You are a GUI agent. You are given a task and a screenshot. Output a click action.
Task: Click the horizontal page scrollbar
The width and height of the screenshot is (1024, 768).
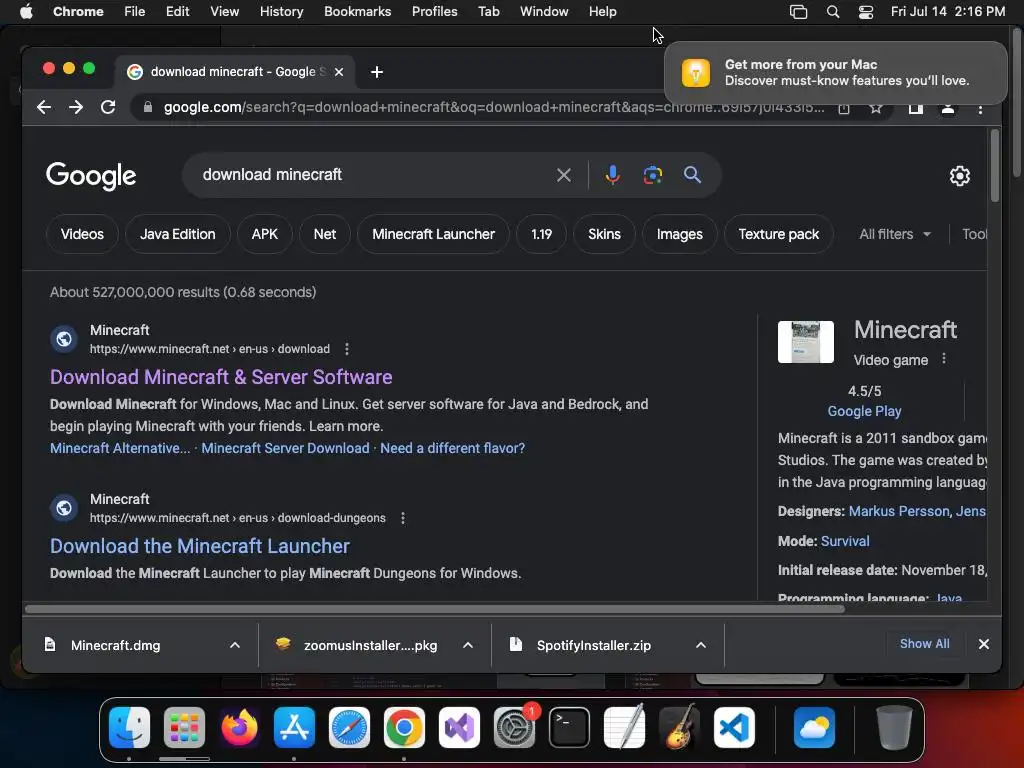434,609
